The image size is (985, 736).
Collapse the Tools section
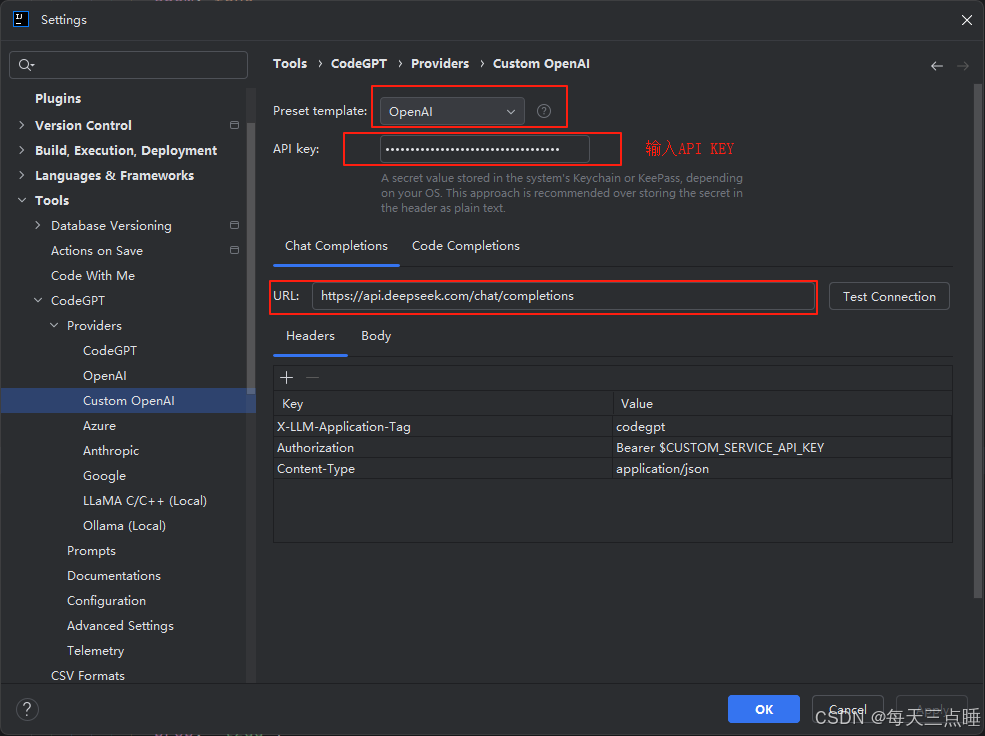[x=22, y=200]
